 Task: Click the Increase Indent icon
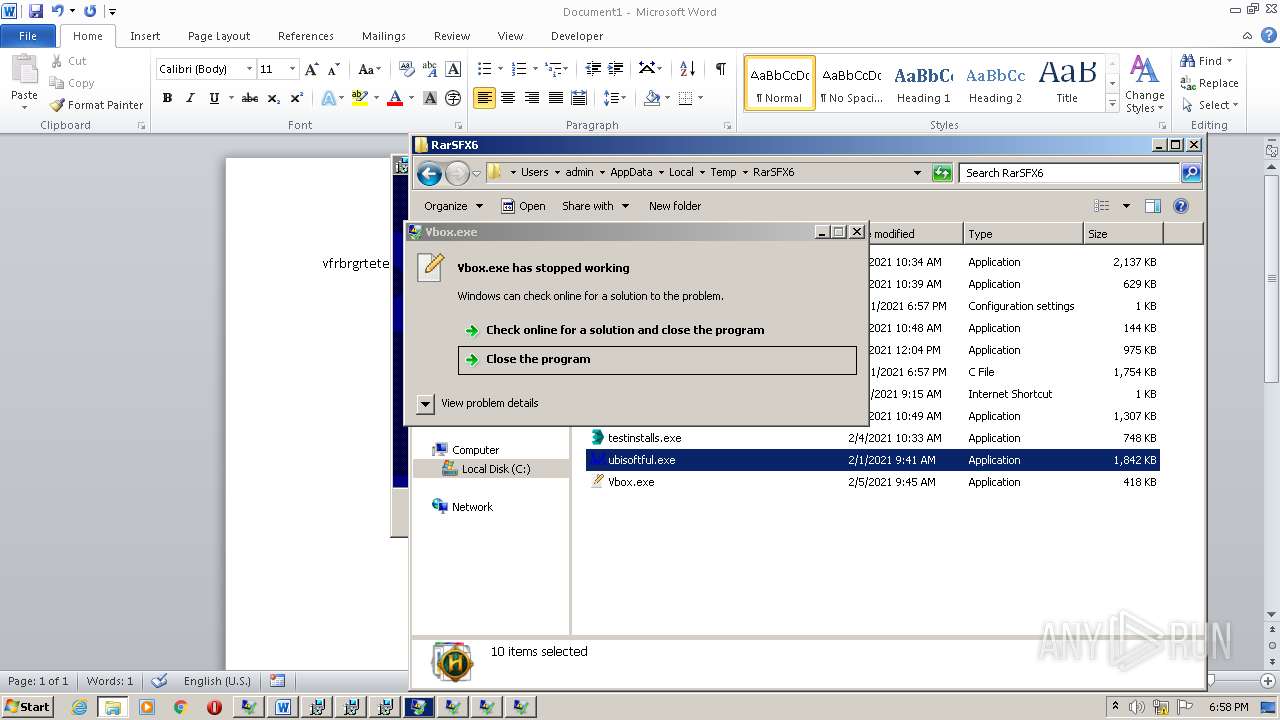[616, 69]
